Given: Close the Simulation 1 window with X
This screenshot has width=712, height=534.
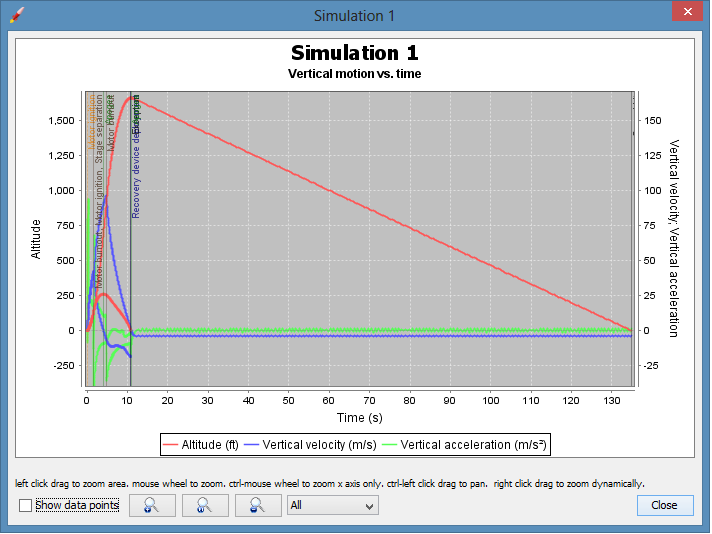Looking at the screenshot, I should click(687, 12).
